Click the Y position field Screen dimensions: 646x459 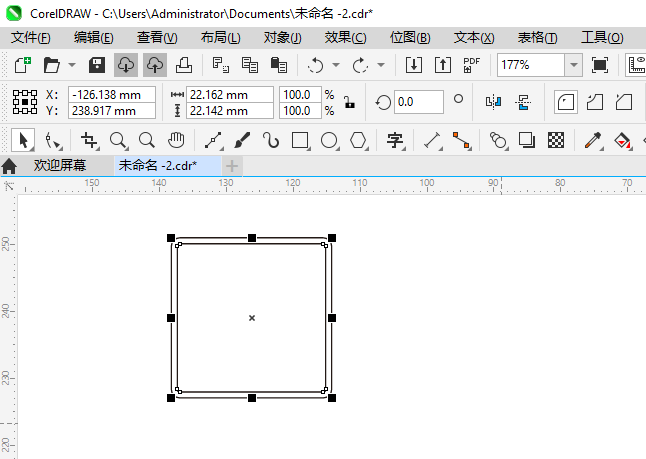[112, 111]
